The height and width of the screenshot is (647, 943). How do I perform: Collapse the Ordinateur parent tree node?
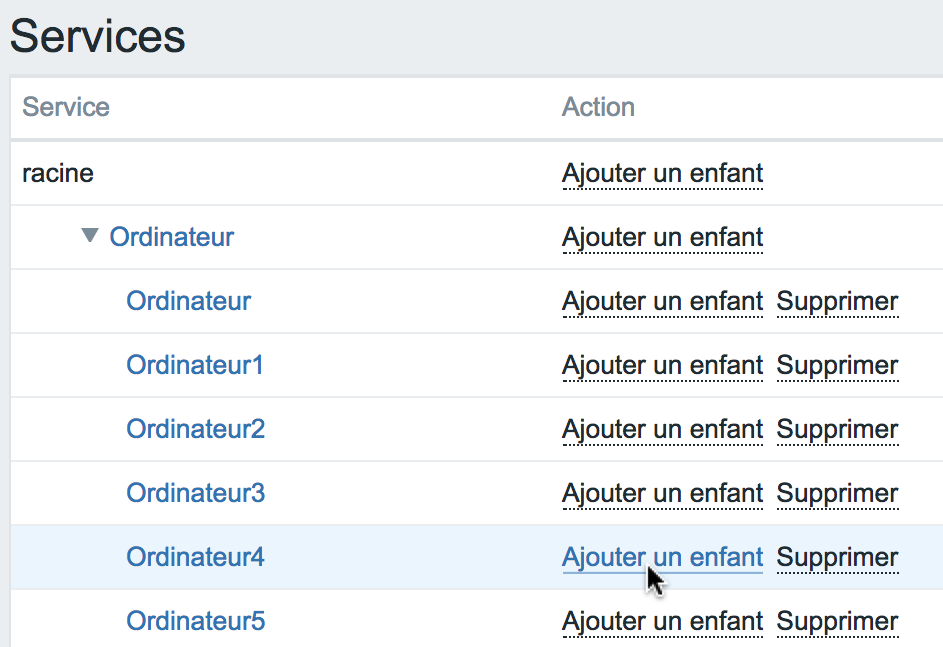click(90, 235)
